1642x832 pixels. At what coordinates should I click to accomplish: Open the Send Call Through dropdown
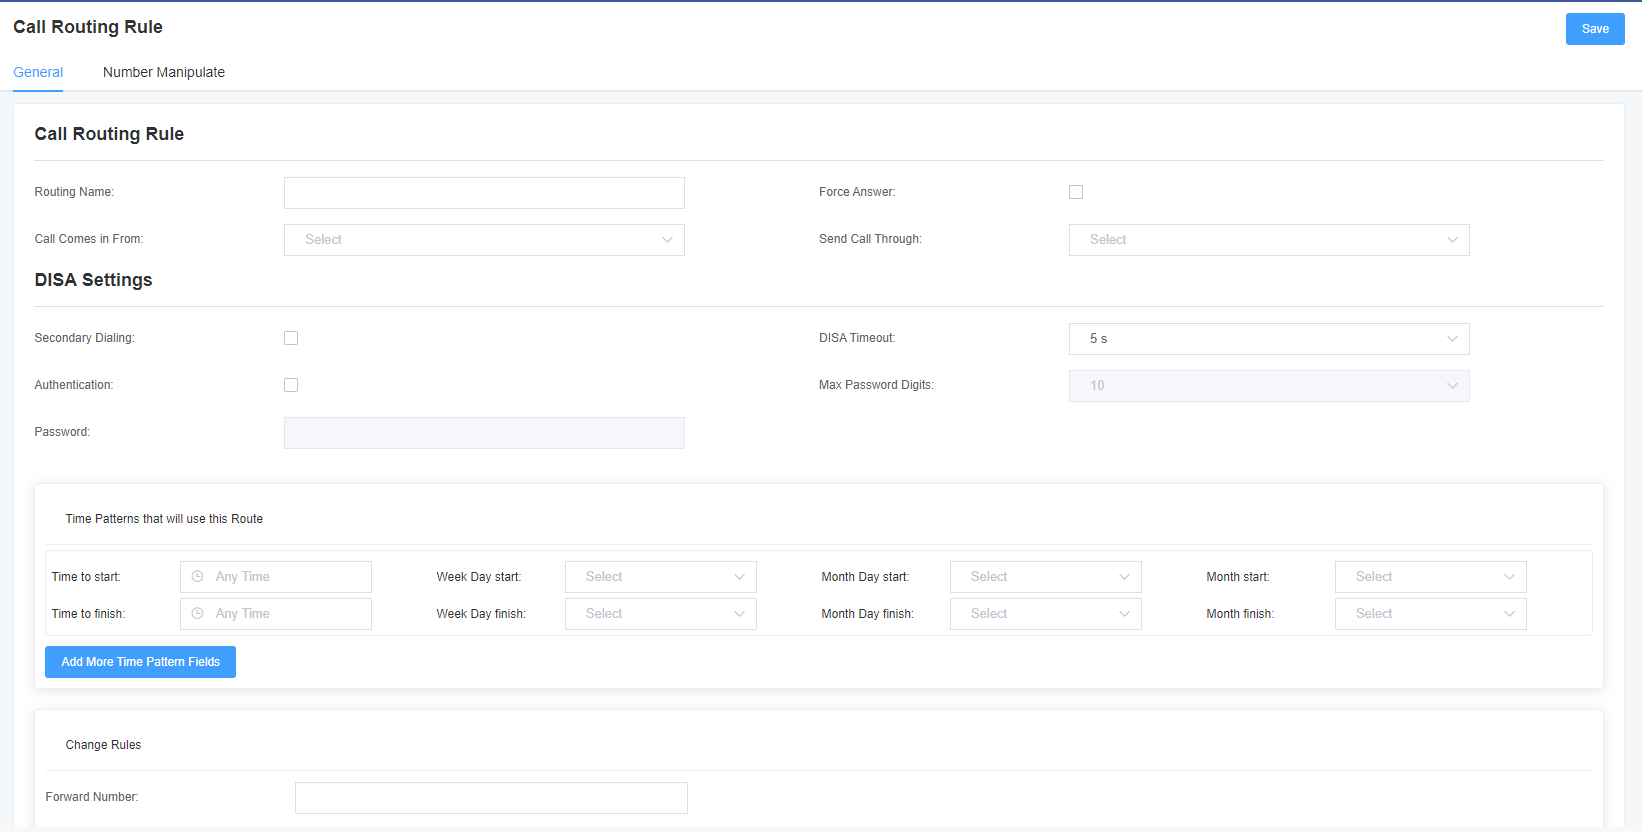[1269, 240]
